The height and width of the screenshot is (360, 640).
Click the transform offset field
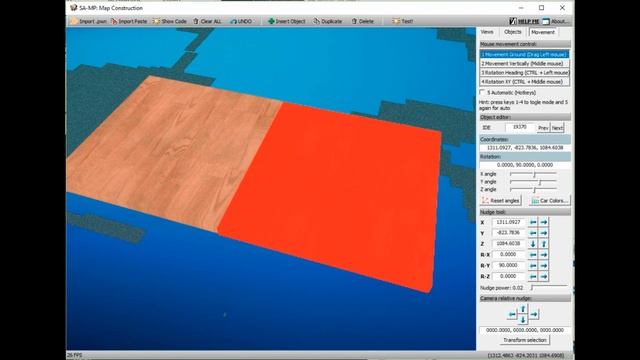tap(525, 330)
